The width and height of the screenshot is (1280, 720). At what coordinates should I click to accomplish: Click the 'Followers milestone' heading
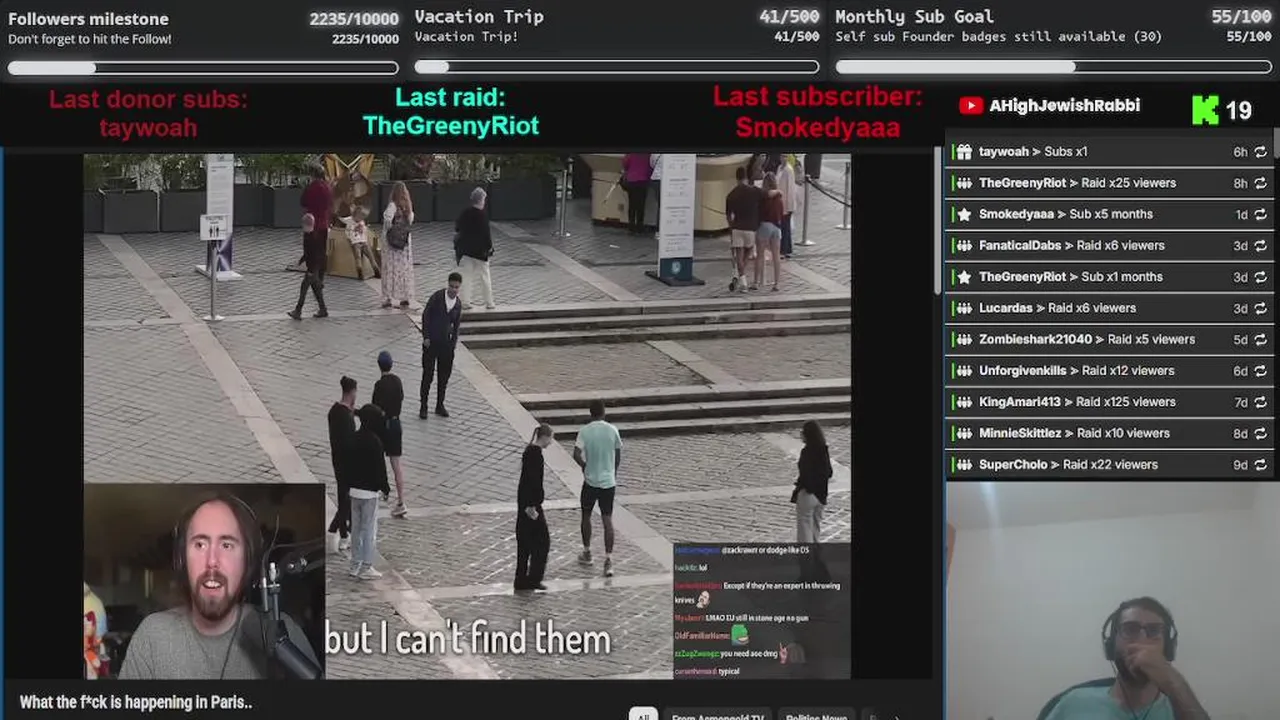[x=88, y=19]
